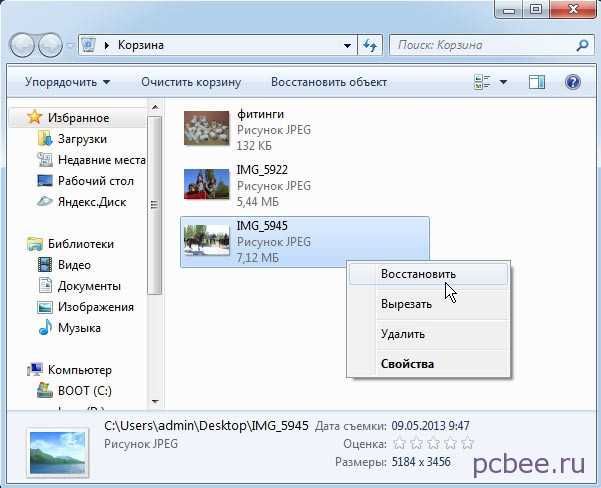Click the search box 'Поиск: Корзина'
This screenshot has height=488, width=601.
(491, 45)
